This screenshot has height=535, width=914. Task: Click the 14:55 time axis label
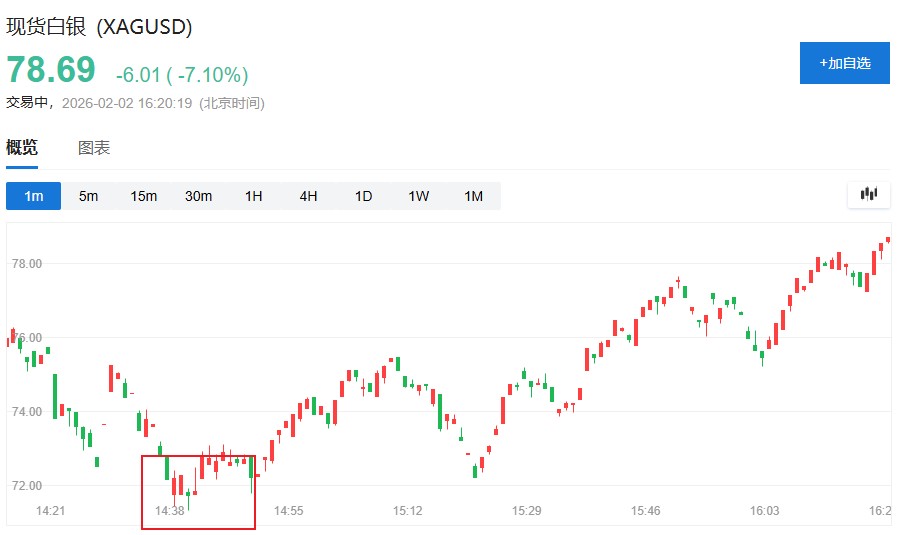coord(288,511)
